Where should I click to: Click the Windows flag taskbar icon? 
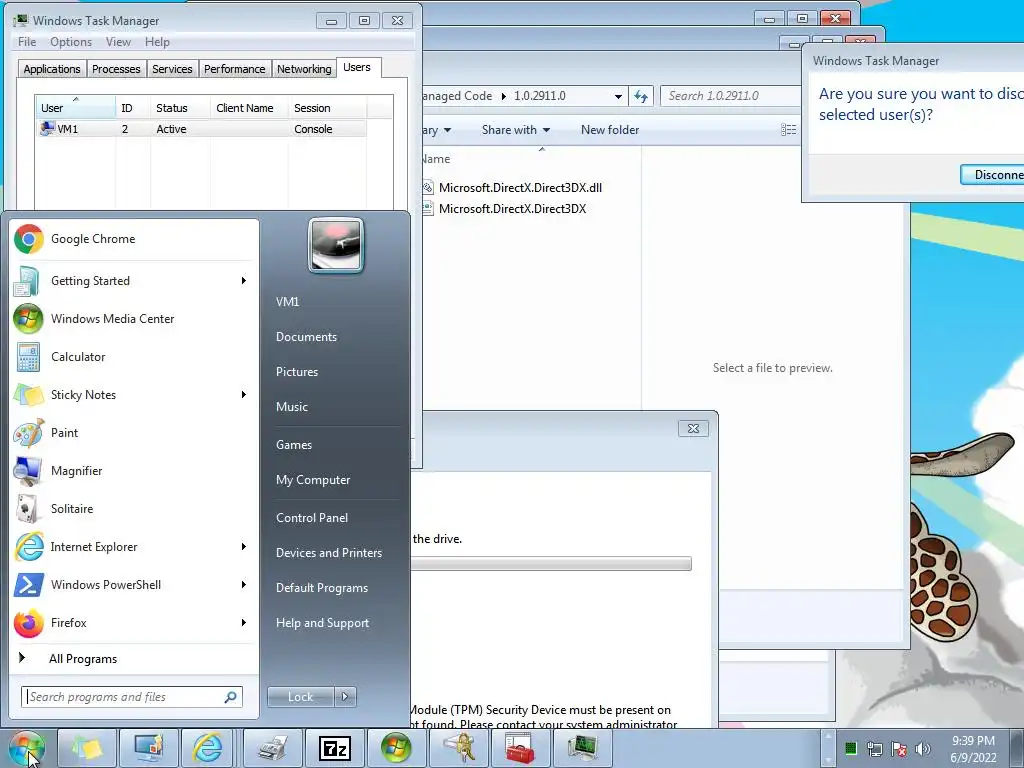396,748
